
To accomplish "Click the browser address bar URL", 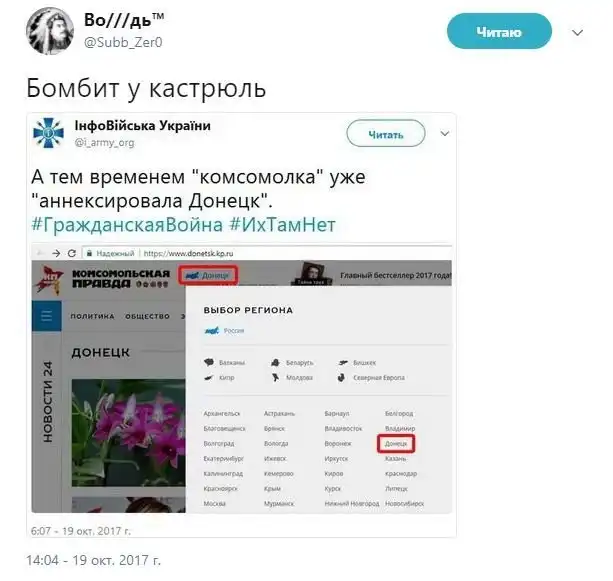I will click(188, 253).
